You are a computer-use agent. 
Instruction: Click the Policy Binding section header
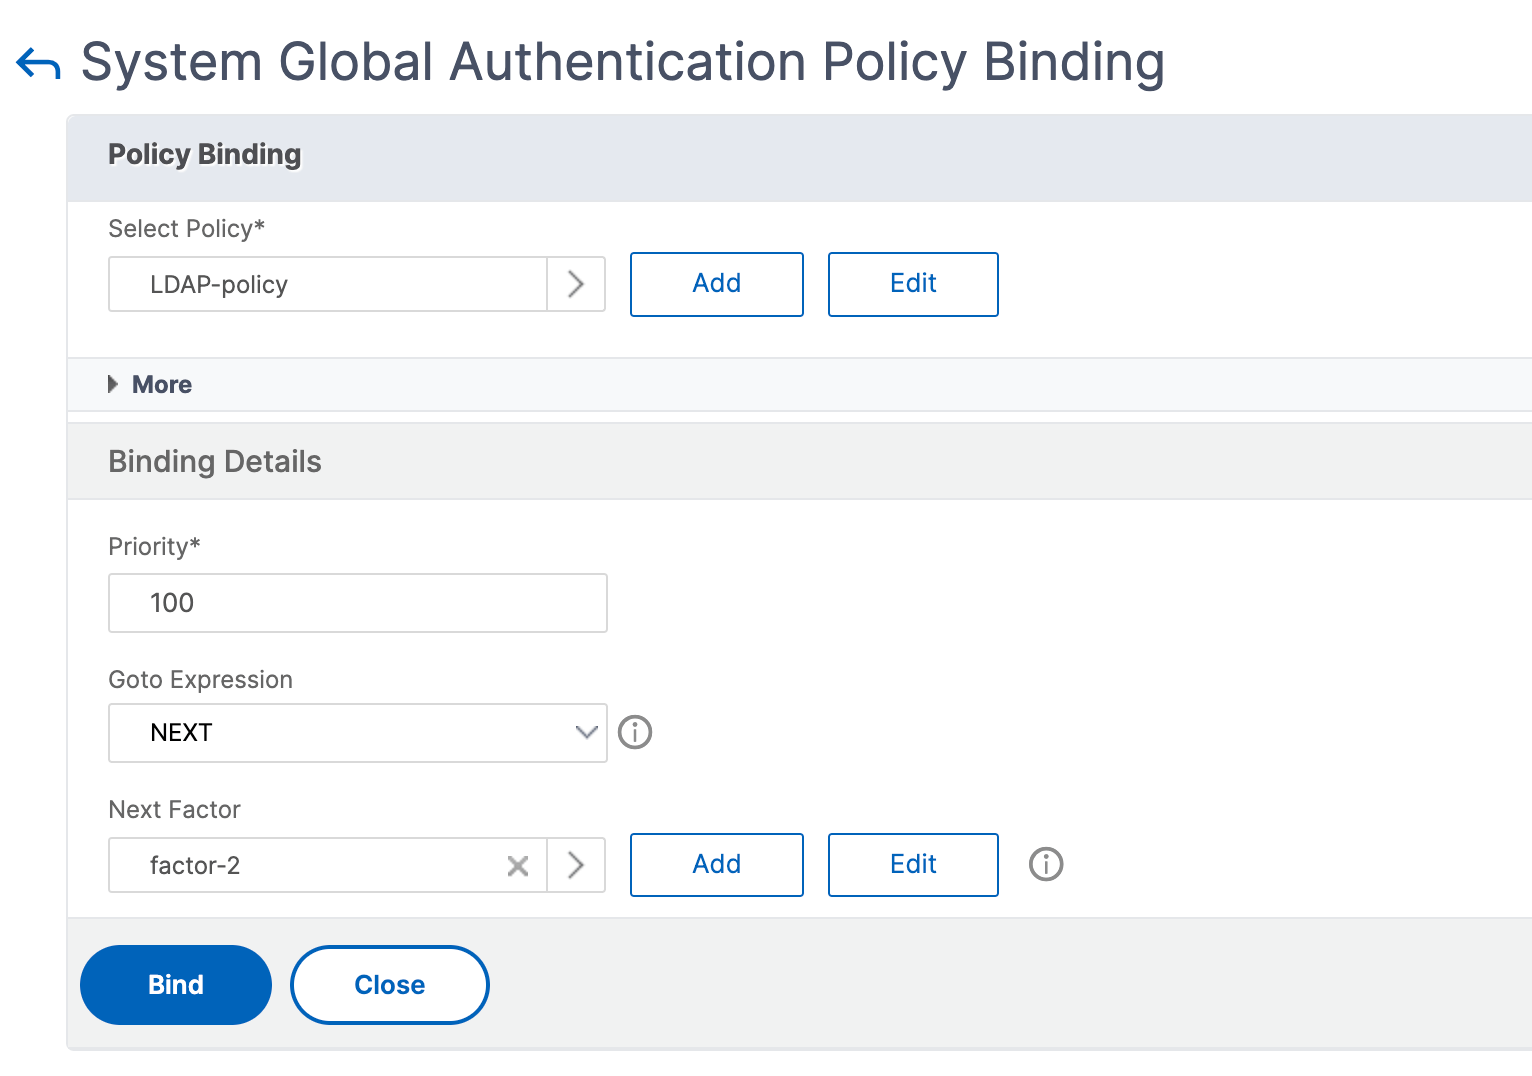(x=204, y=155)
